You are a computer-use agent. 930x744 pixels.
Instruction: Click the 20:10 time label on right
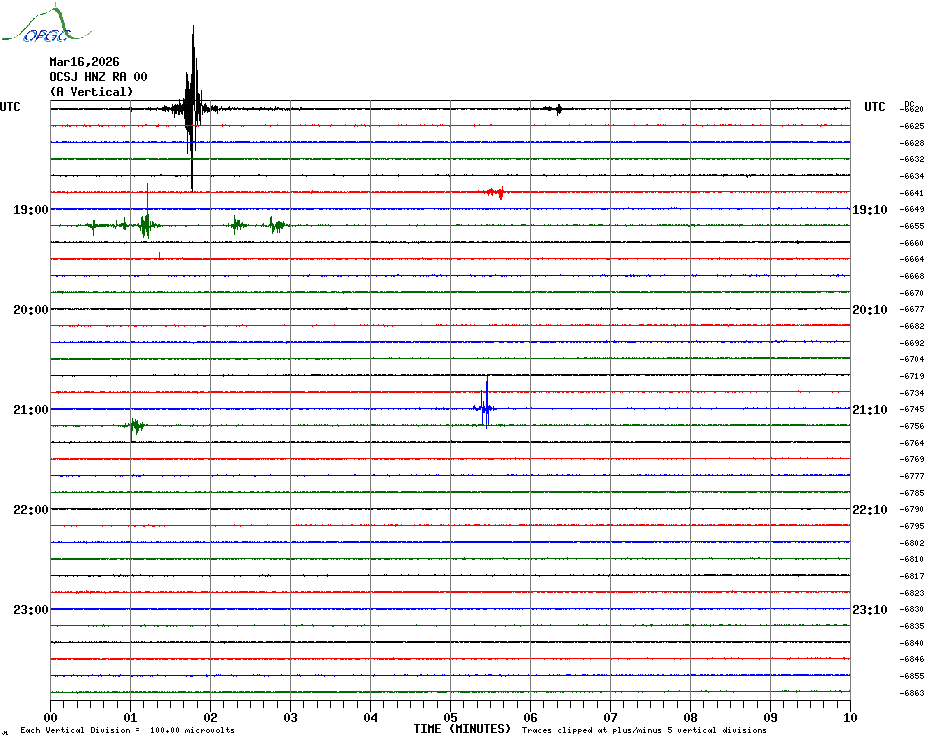click(868, 310)
